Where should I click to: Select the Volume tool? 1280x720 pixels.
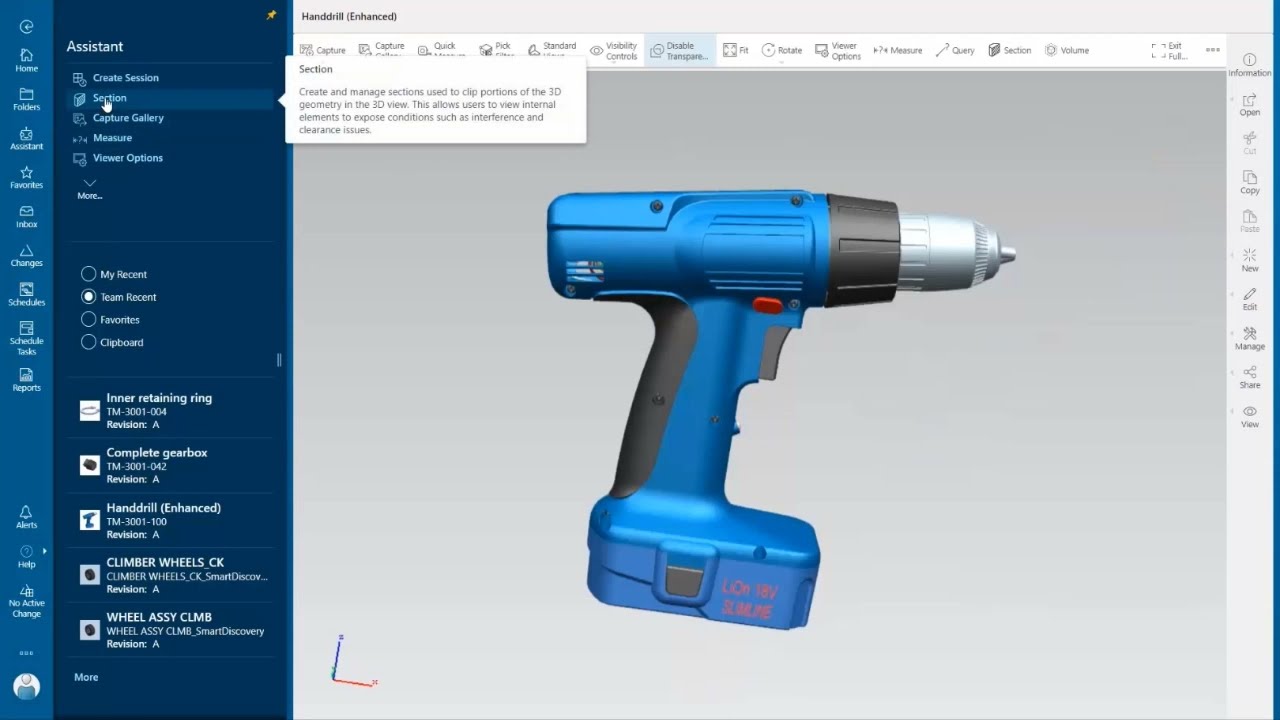point(1067,50)
